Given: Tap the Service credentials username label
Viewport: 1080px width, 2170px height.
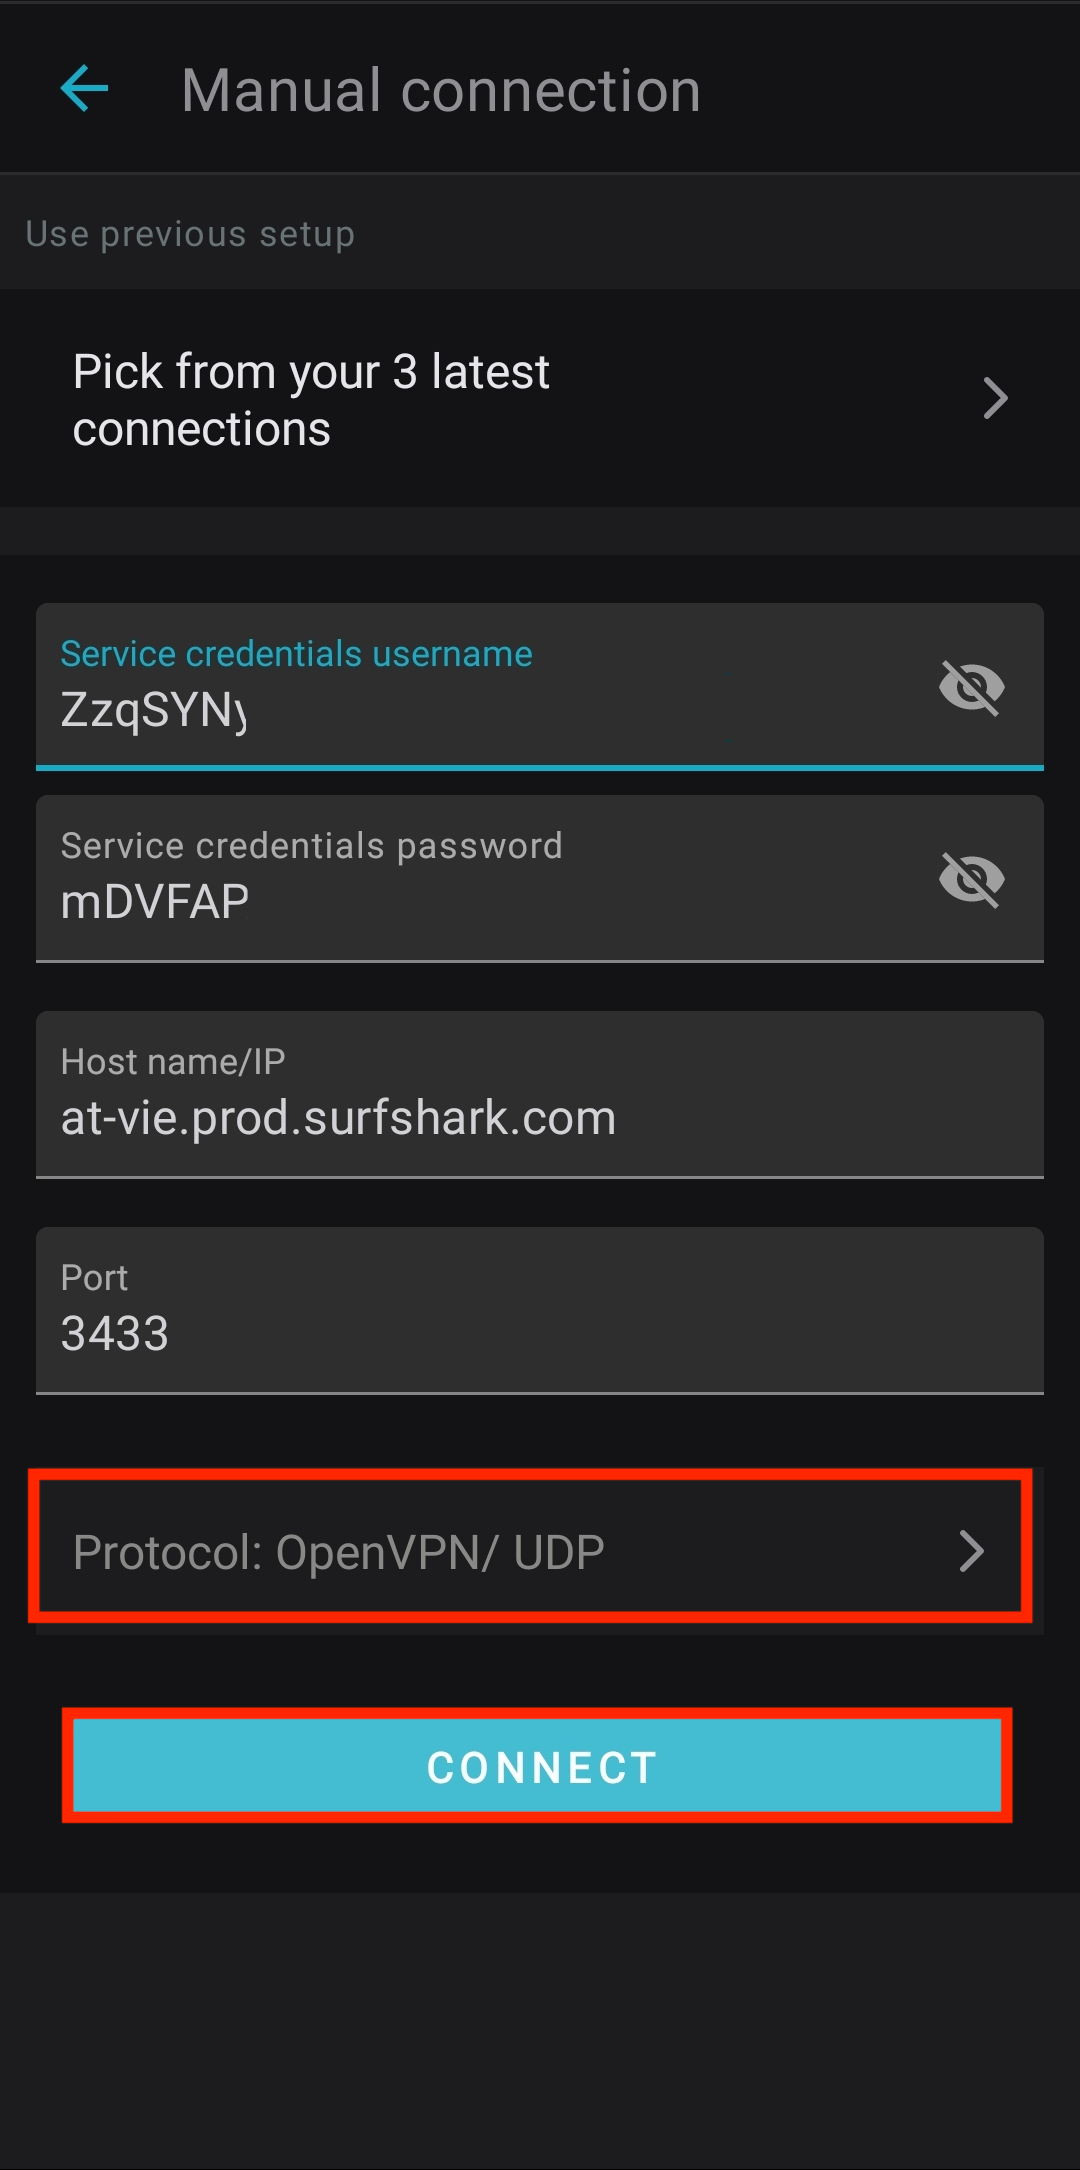Looking at the screenshot, I should click(296, 654).
